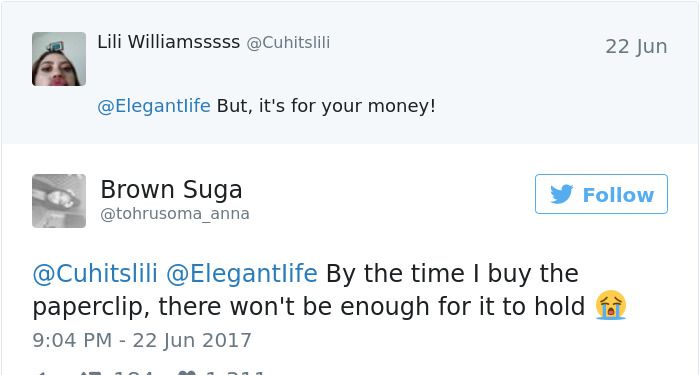Click the reply arrow icon below the tweet
This screenshot has width=700, height=375.
(40, 373)
